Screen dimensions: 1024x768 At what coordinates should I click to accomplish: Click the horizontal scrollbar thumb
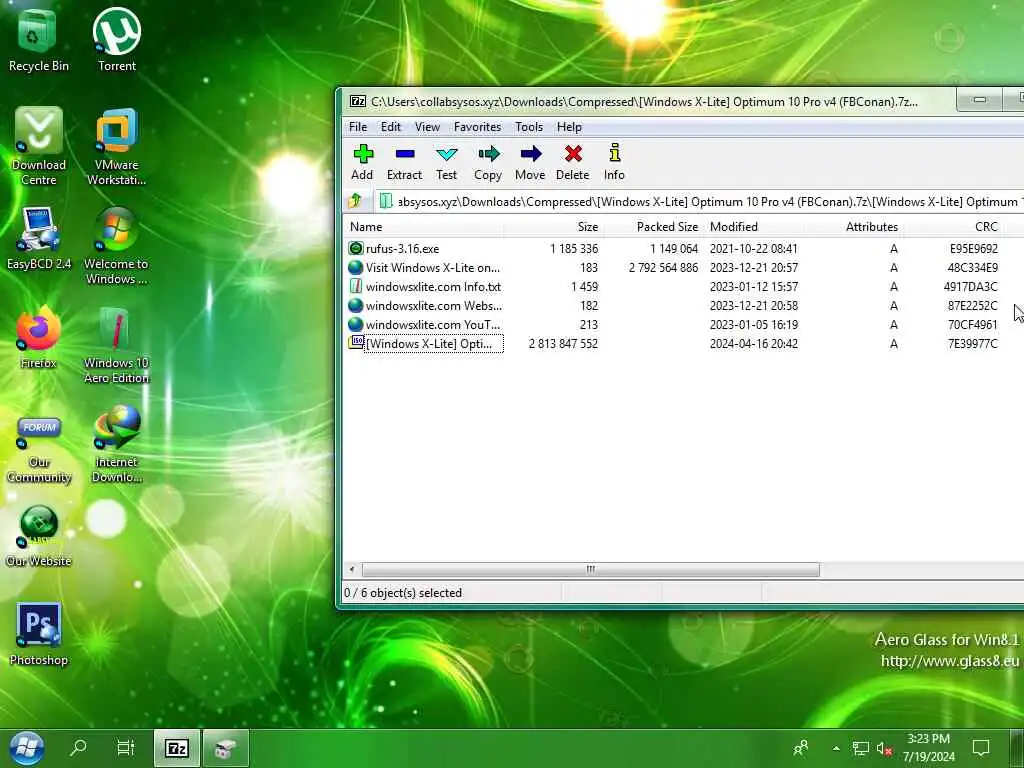(x=590, y=569)
